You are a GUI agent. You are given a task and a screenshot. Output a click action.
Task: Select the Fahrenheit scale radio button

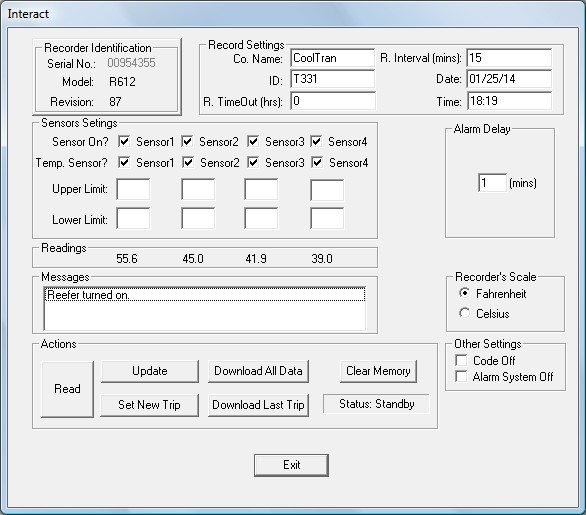464,293
